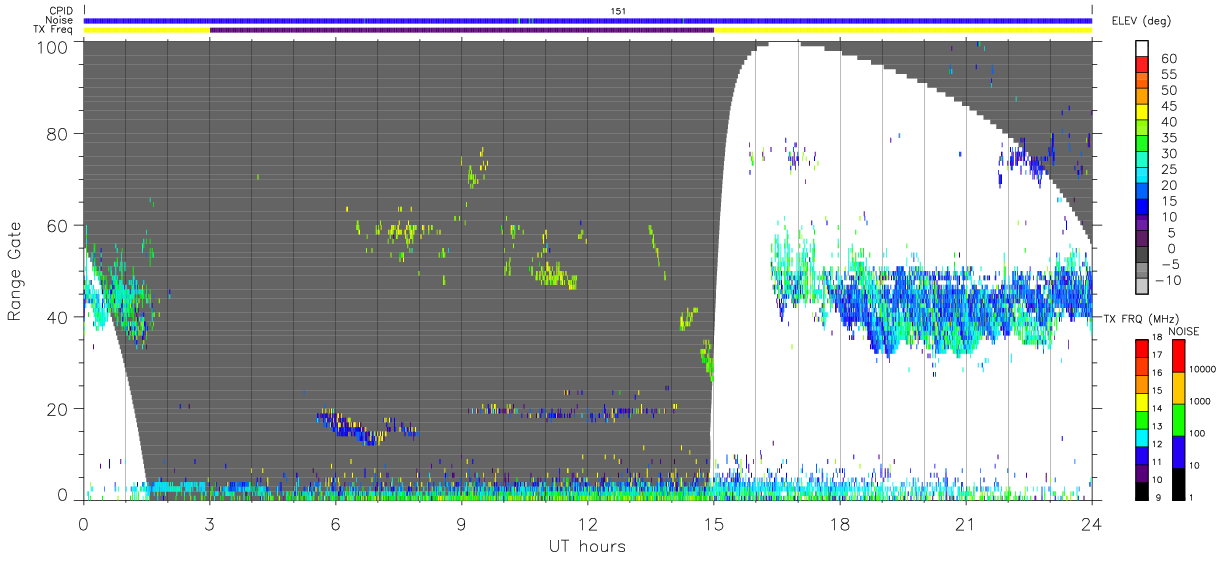Click the 24 tick on UT hours axis
Screen dimensions: 1228x567
(1091, 524)
